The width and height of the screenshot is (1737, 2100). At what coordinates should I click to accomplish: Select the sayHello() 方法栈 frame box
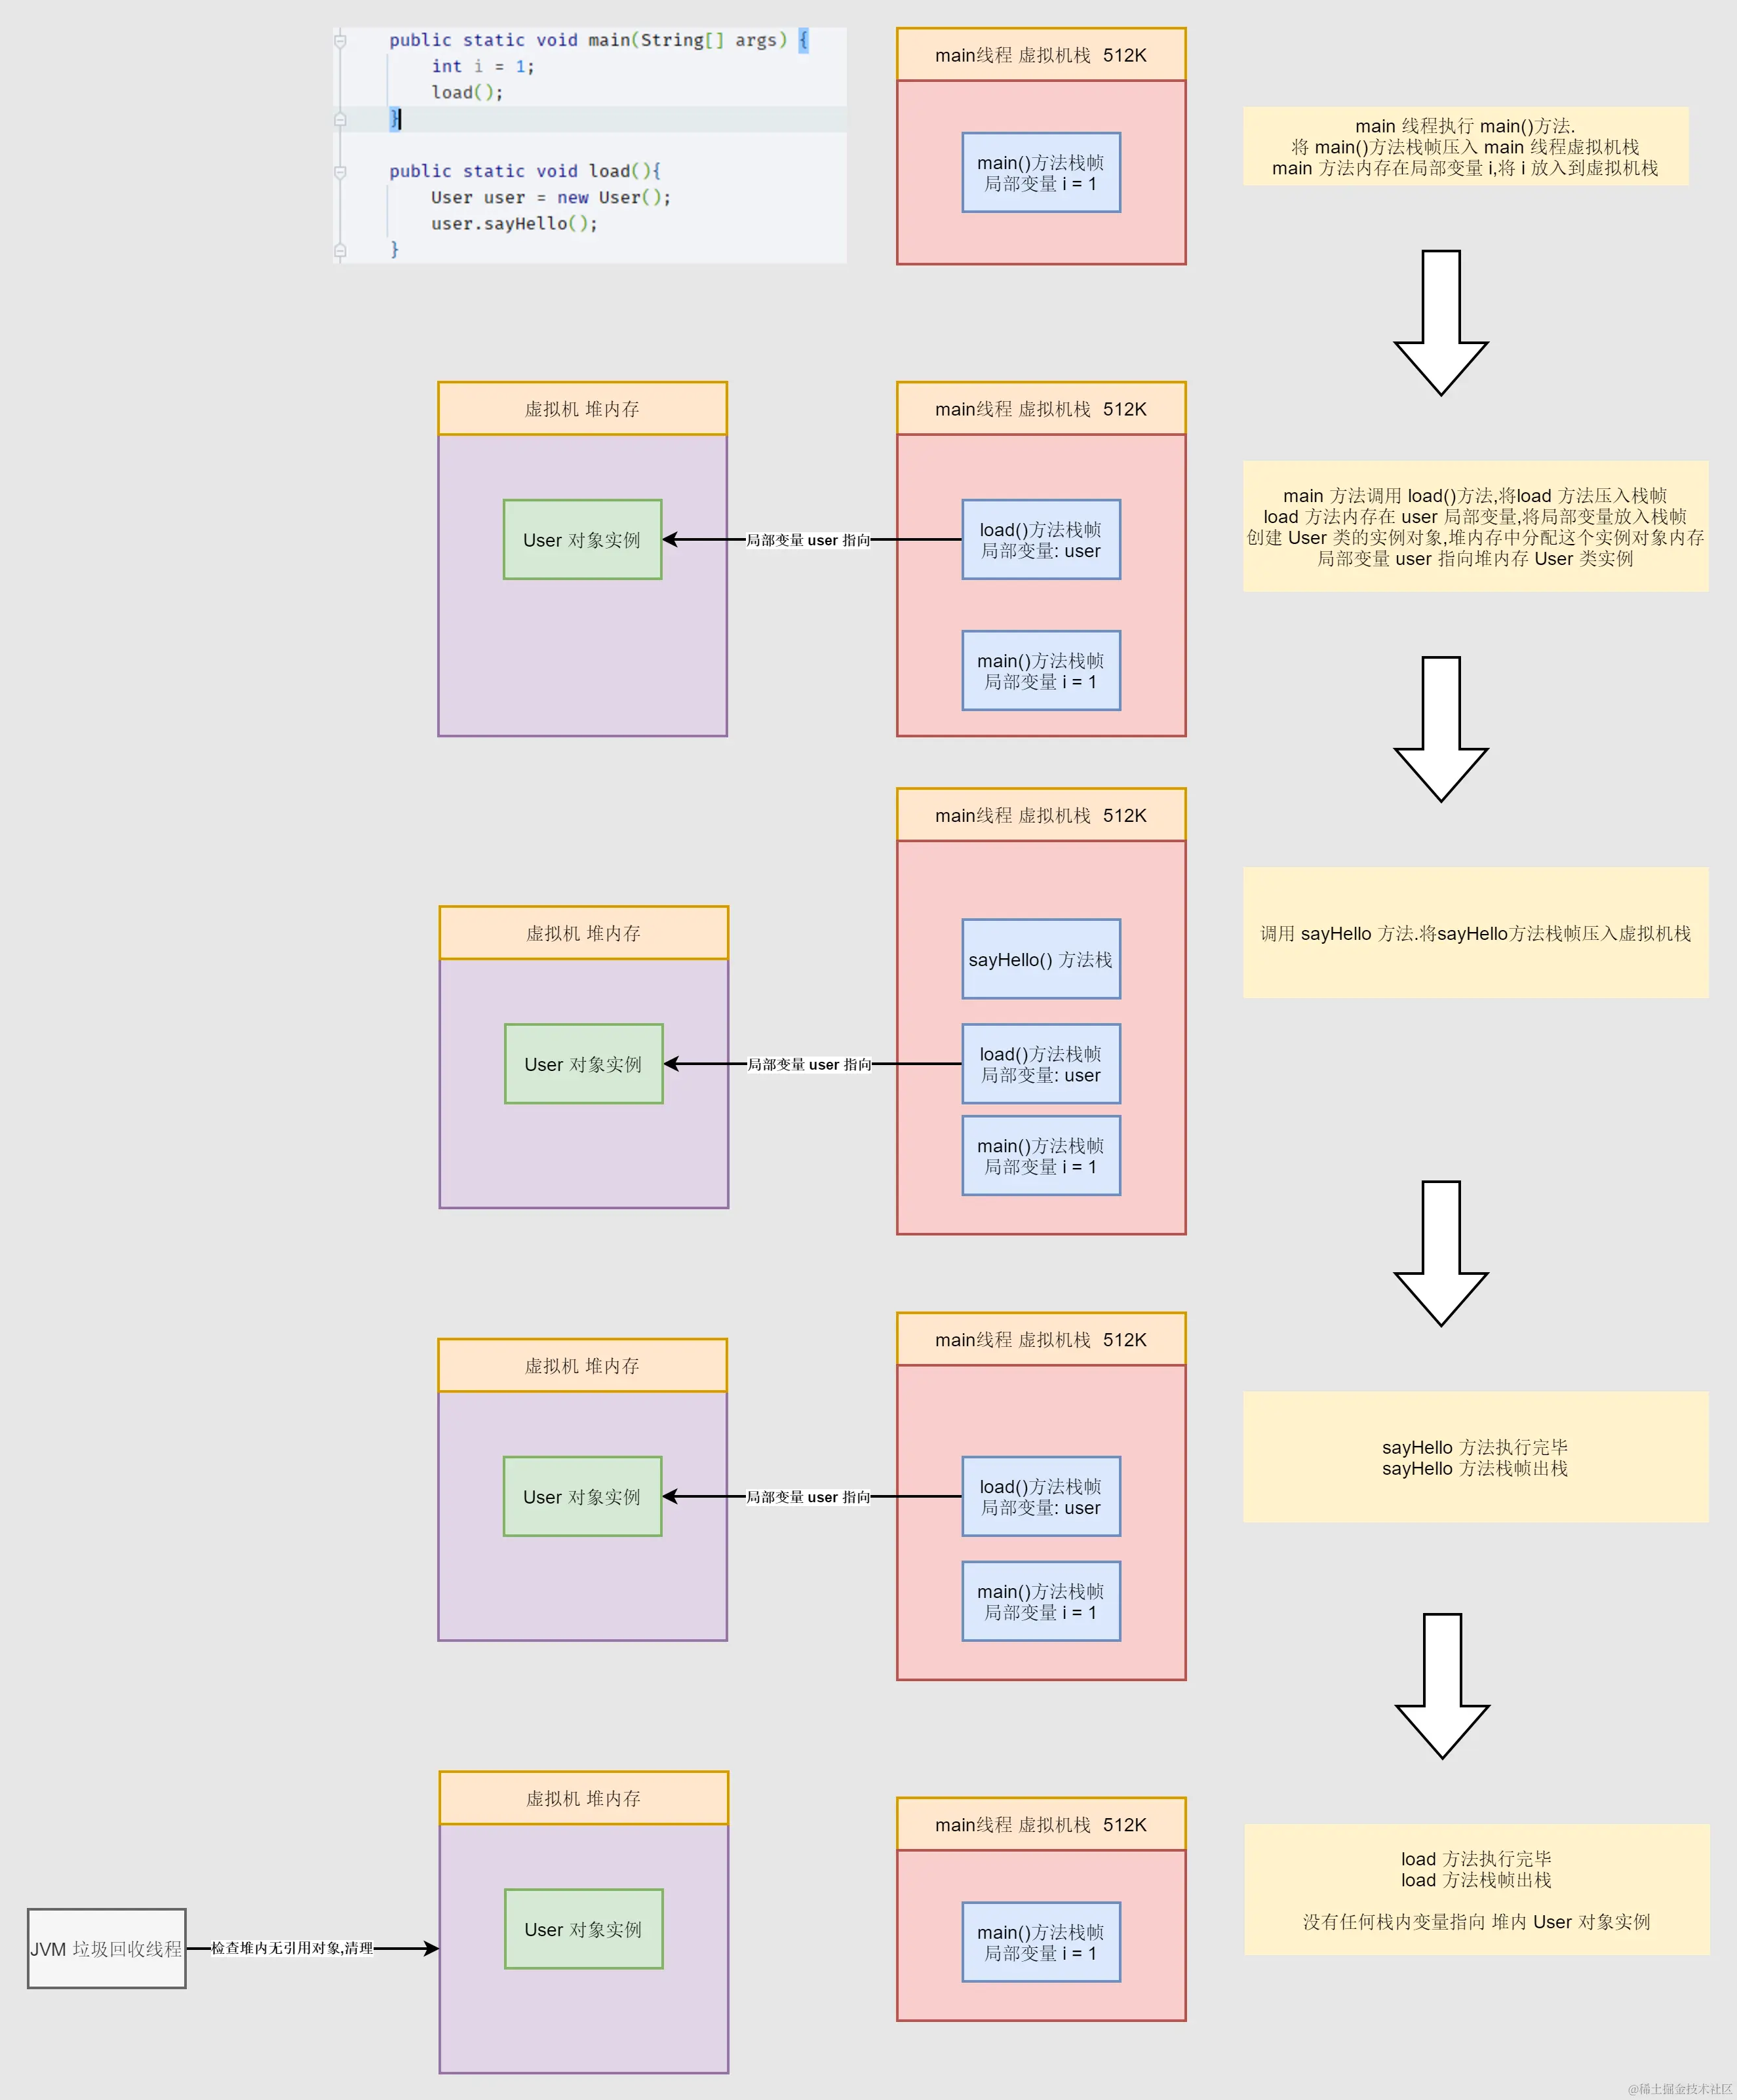1040,959
